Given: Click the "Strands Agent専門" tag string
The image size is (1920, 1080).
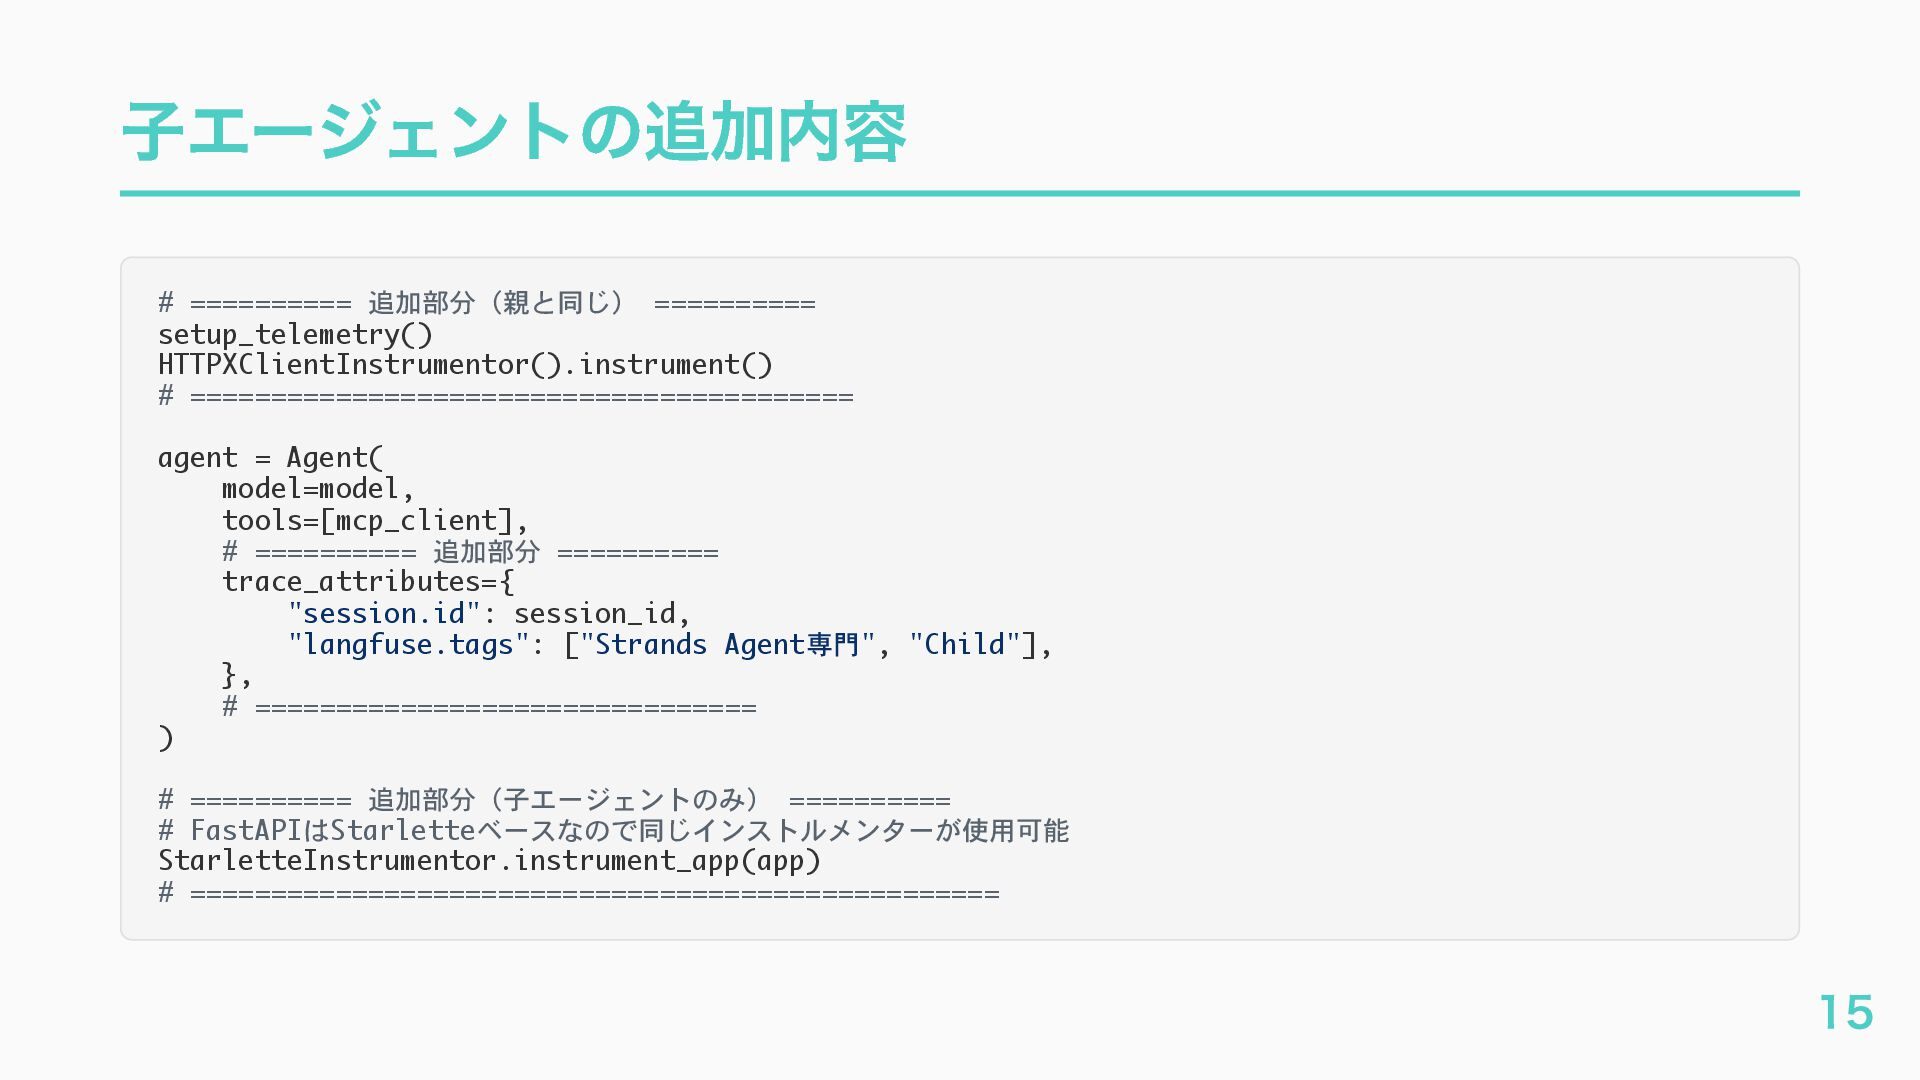Looking at the screenshot, I should [728, 644].
